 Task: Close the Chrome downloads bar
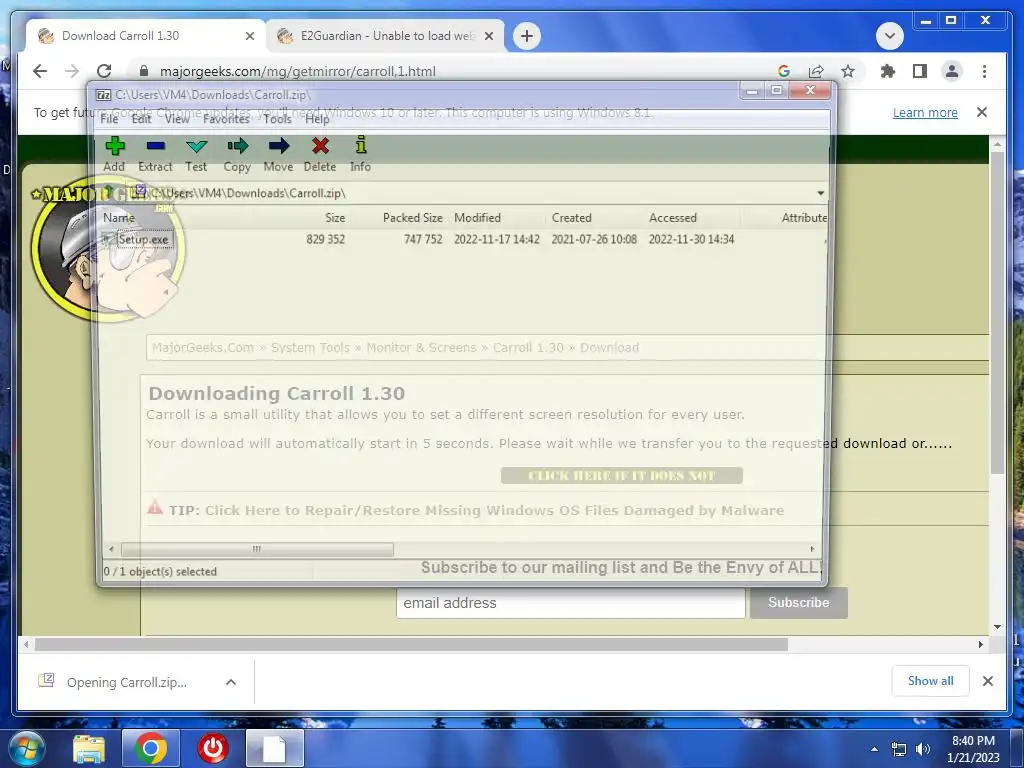pyautogui.click(x=987, y=681)
